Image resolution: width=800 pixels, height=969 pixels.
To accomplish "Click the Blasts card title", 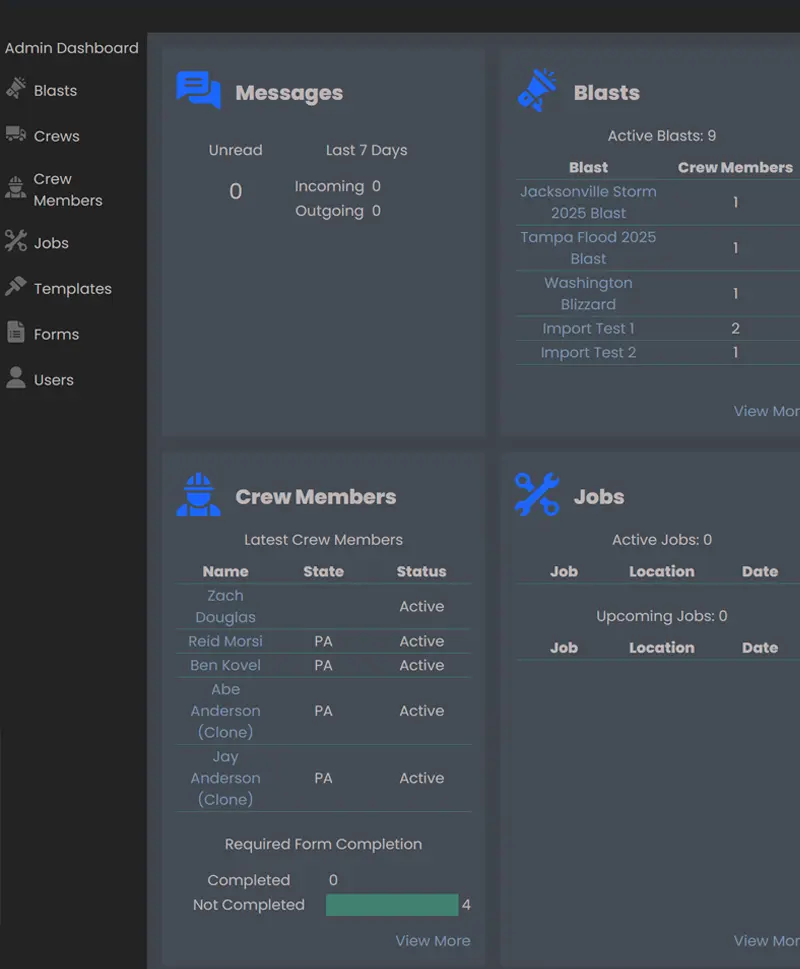I will [x=607, y=93].
